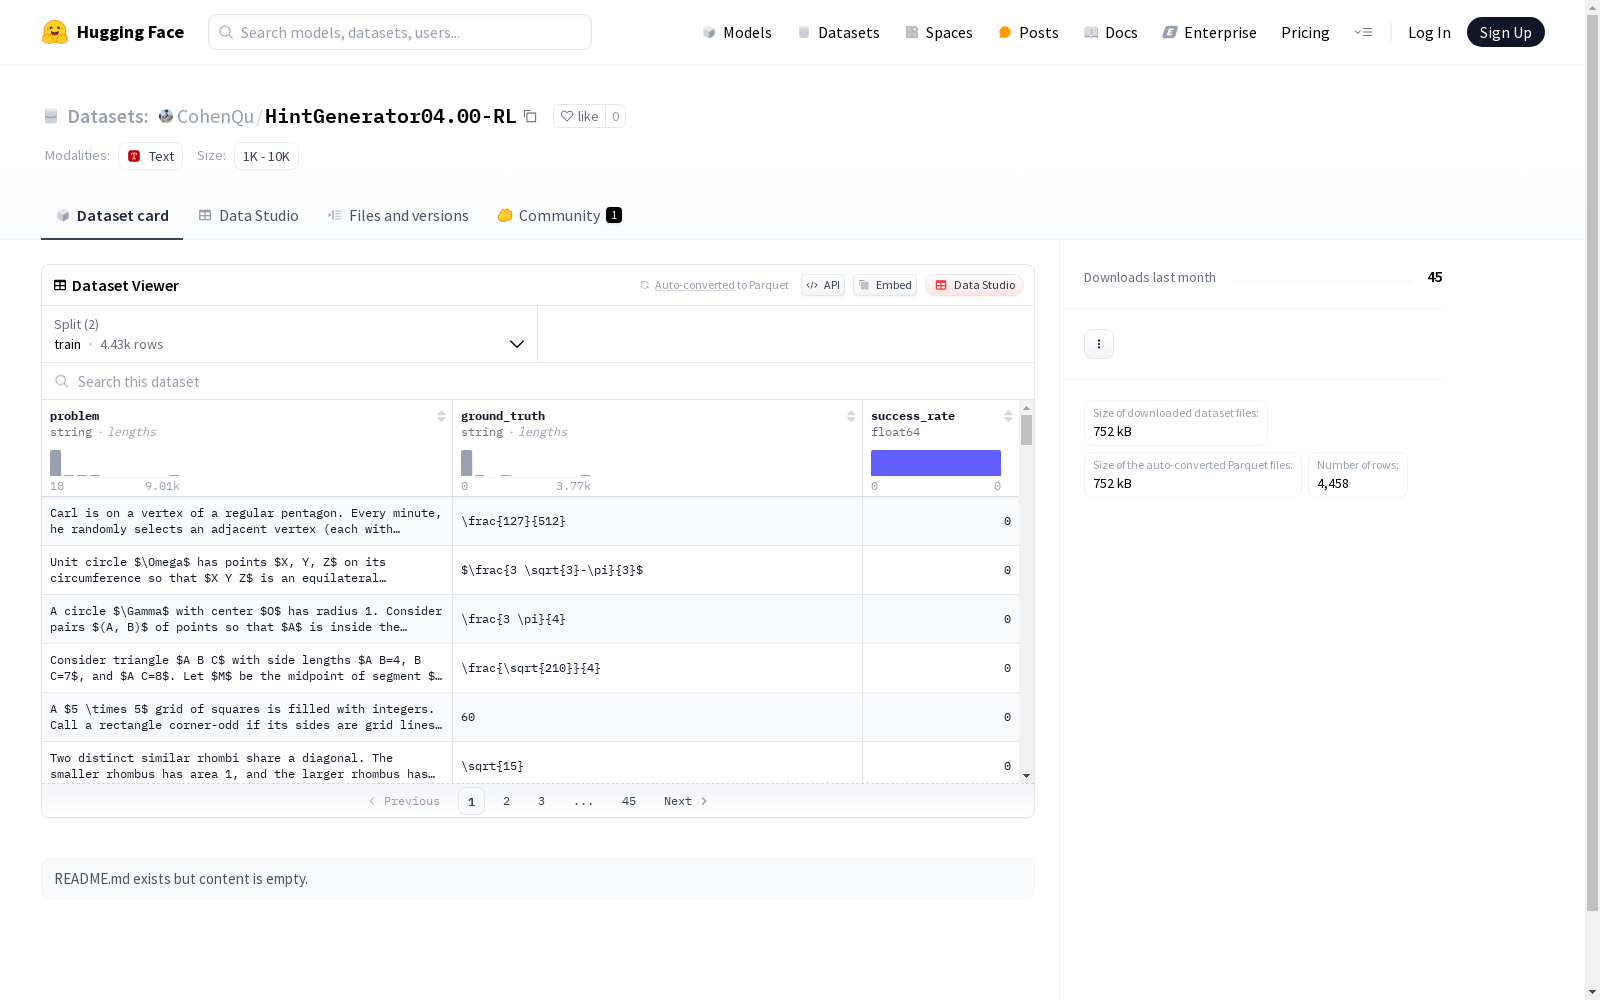The width and height of the screenshot is (1600, 1000).
Task: Click the search magnifier in dataset search
Action: tap(62, 381)
